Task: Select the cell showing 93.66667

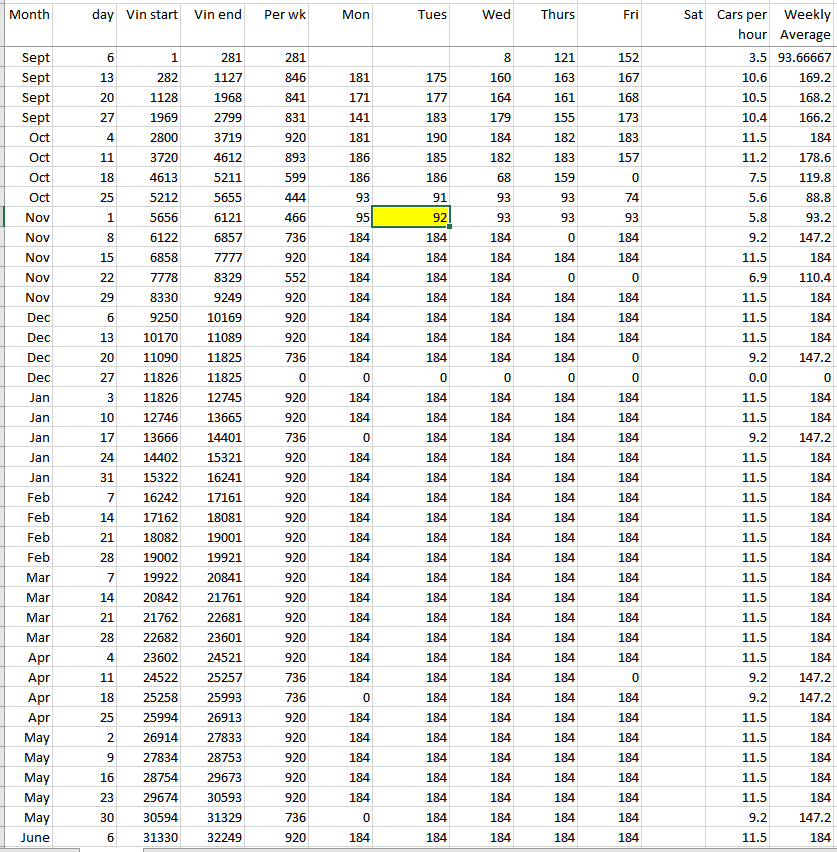Action: 804,57
